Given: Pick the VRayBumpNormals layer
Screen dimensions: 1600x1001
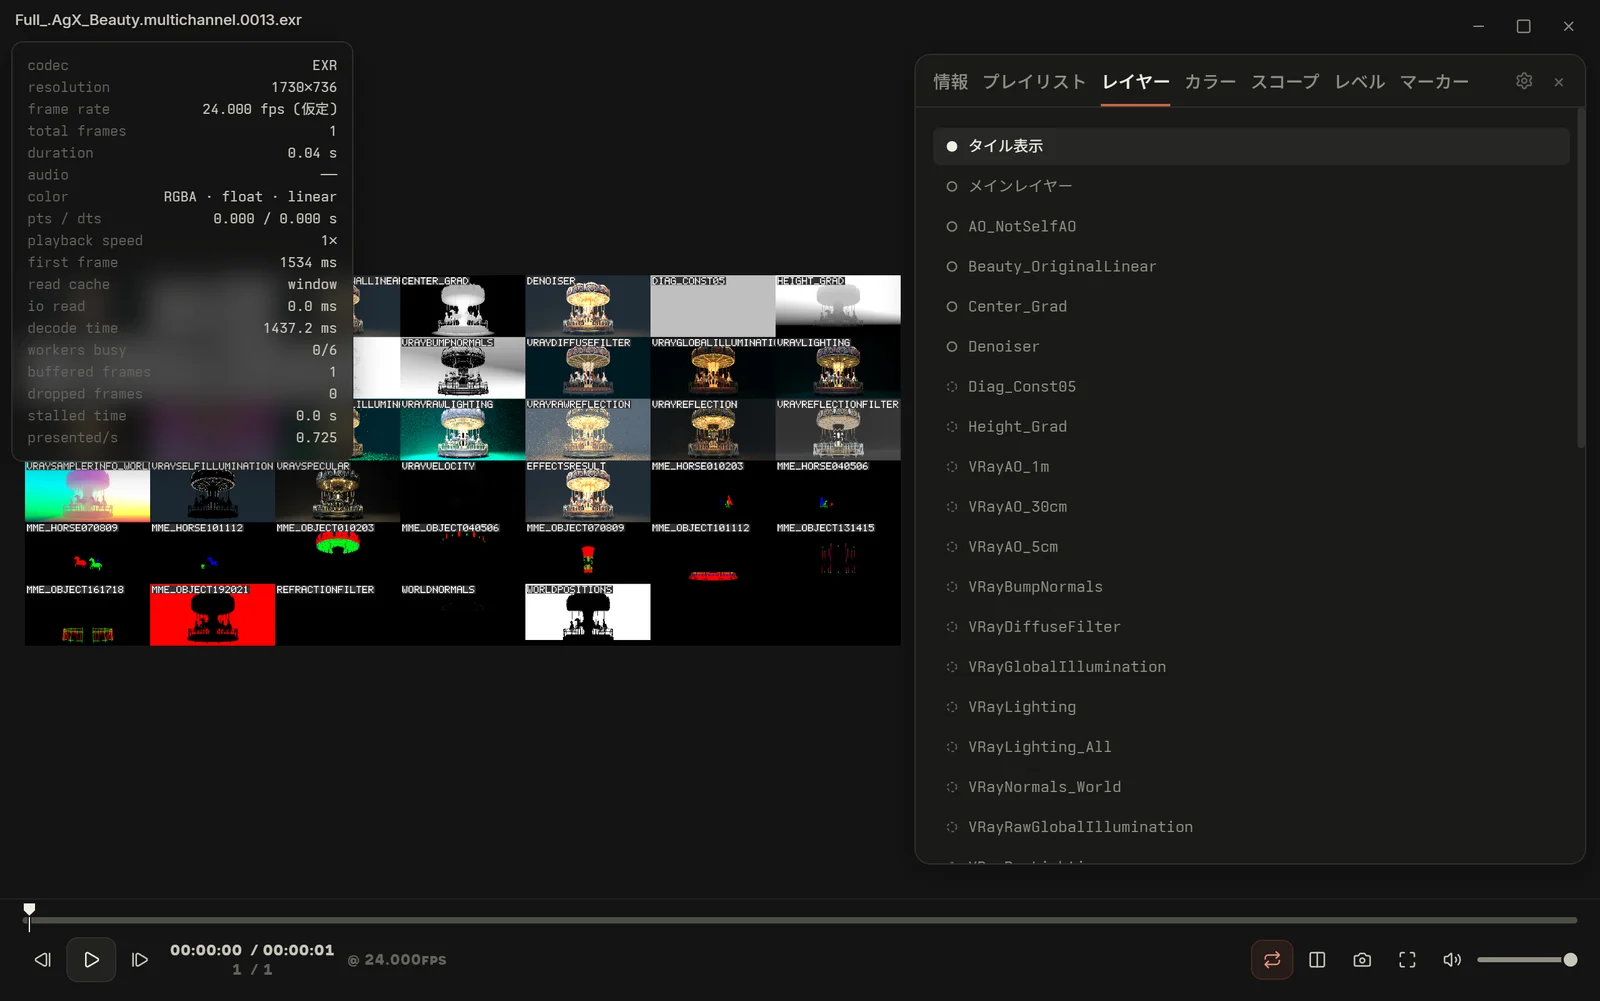Looking at the screenshot, I should pos(1251,586).
